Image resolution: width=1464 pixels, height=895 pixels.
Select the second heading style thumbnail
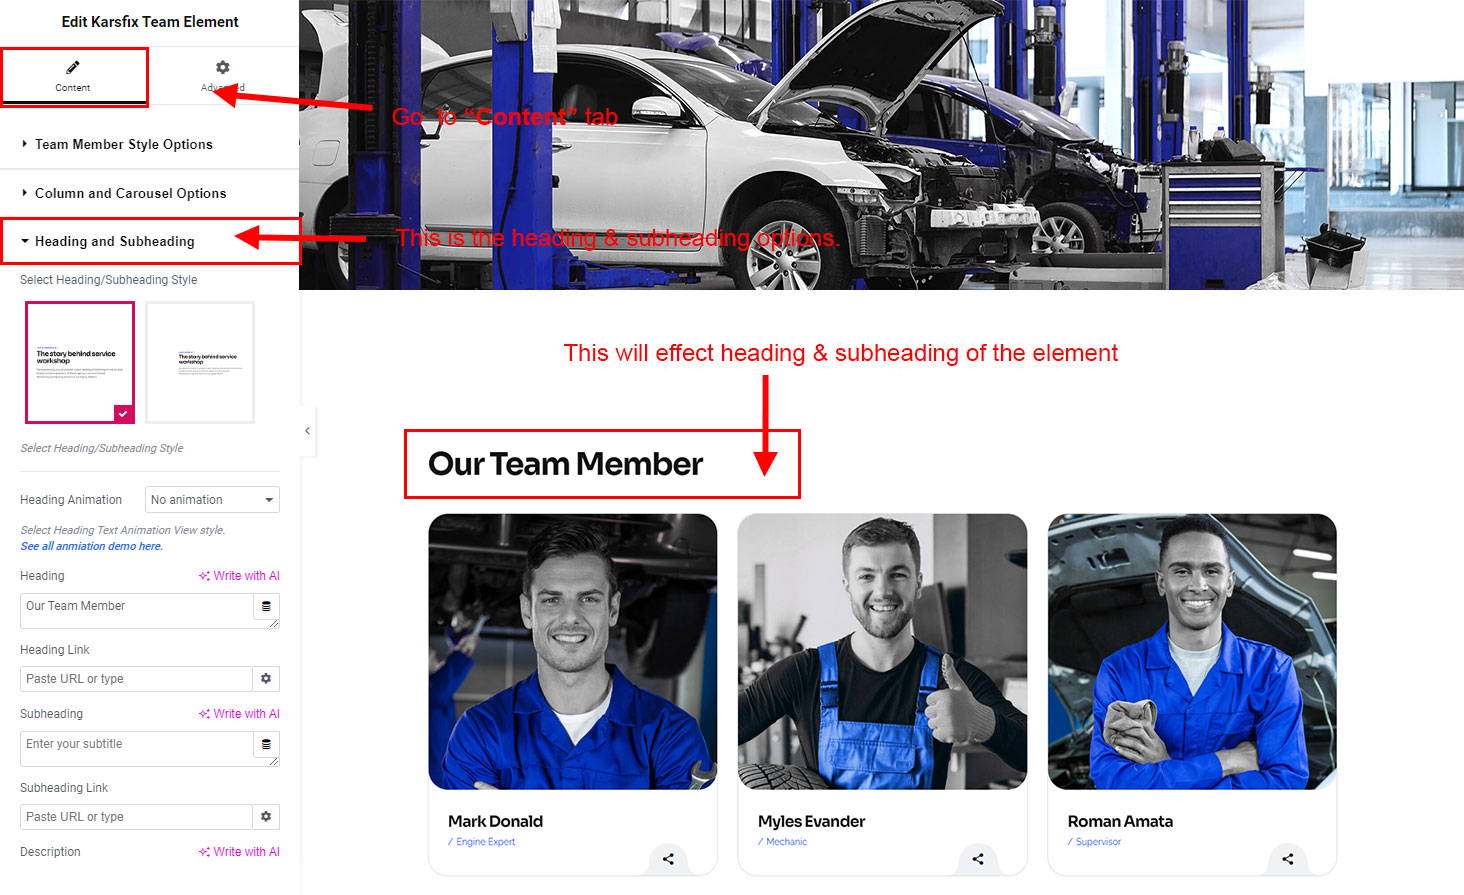point(200,362)
